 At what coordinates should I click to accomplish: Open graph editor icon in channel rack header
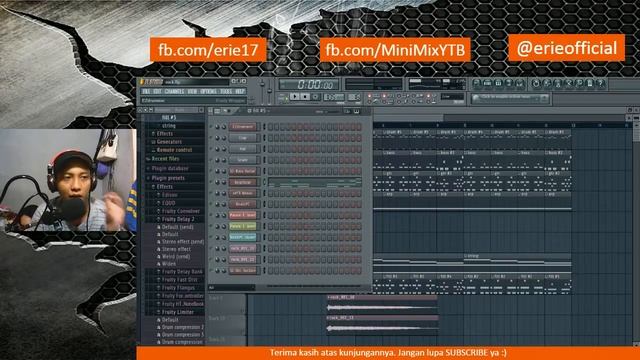(x=347, y=111)
